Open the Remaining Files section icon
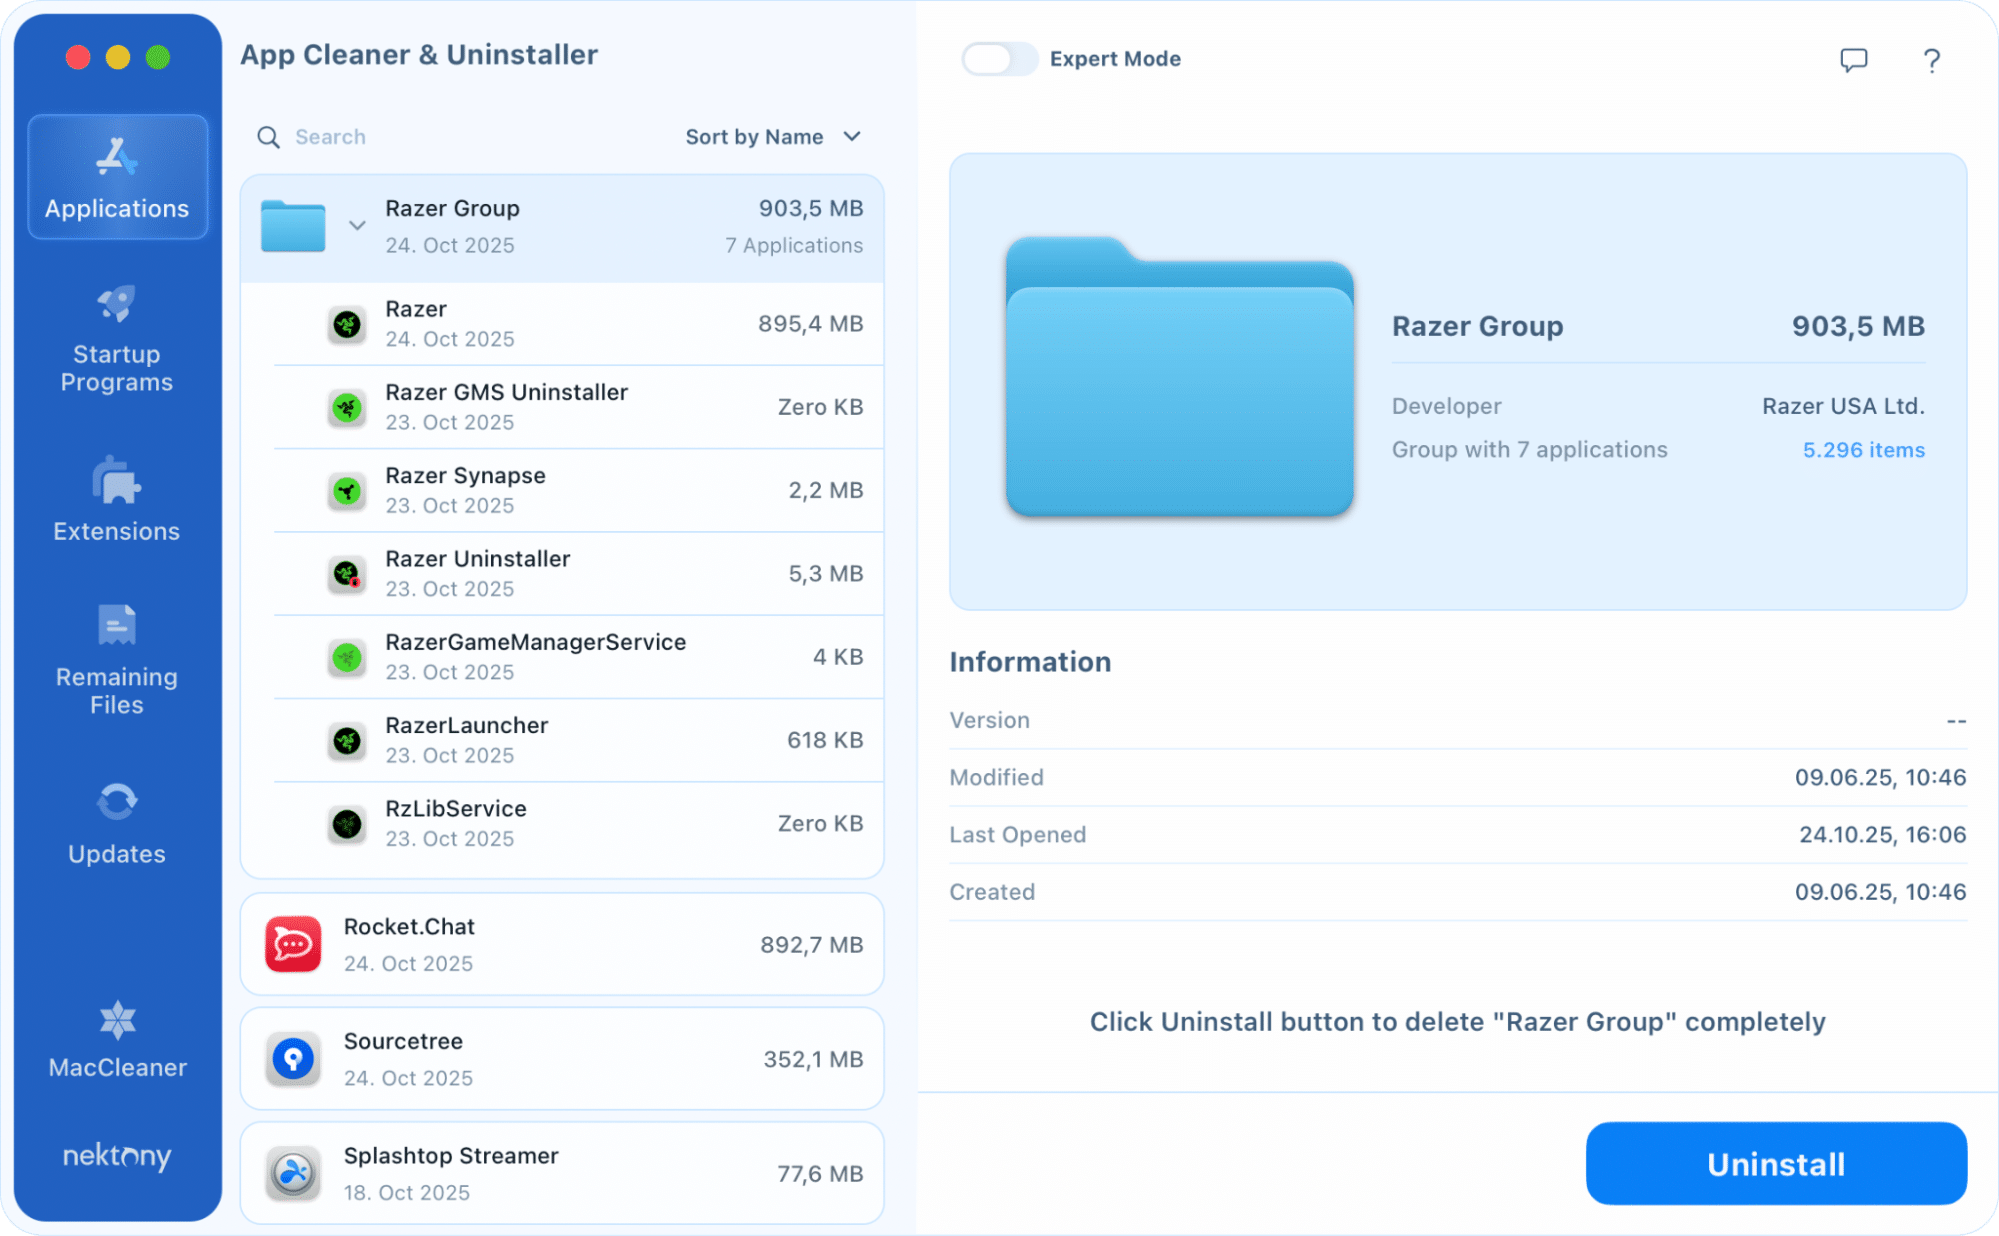This screenshot has width=1999, height=1236. pos(116,626)
